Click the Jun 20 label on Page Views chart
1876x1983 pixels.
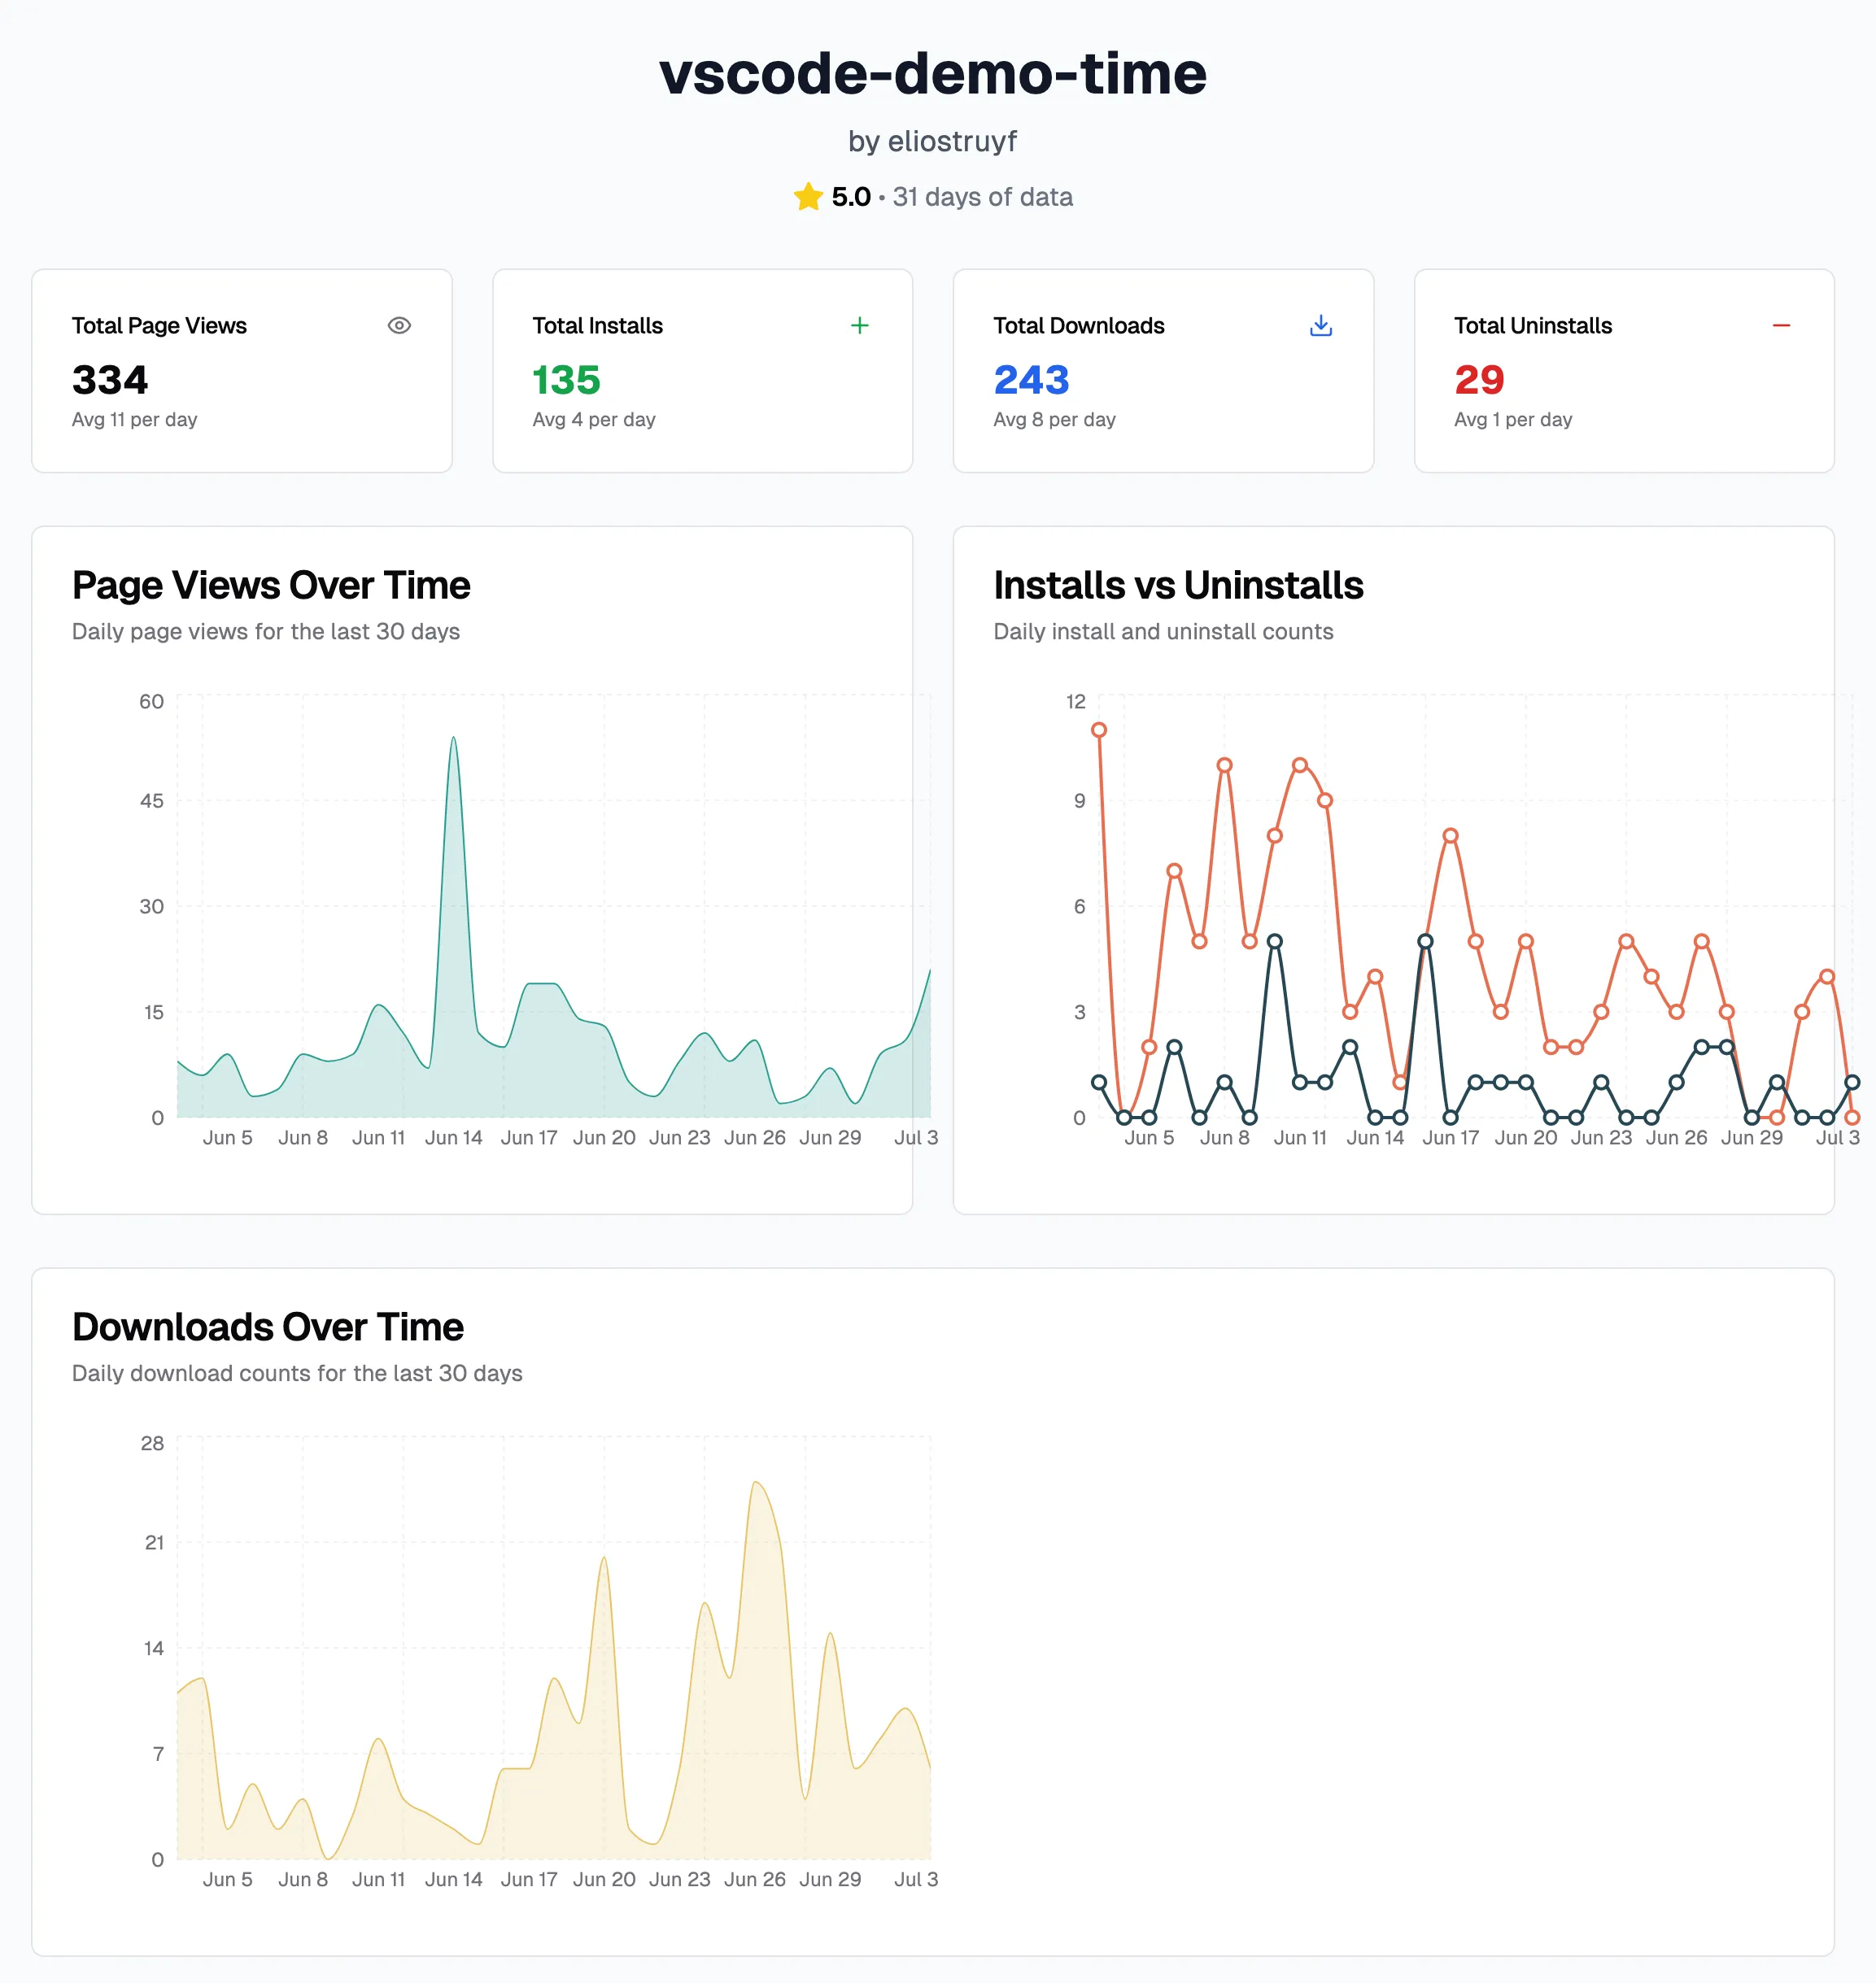604,1137
